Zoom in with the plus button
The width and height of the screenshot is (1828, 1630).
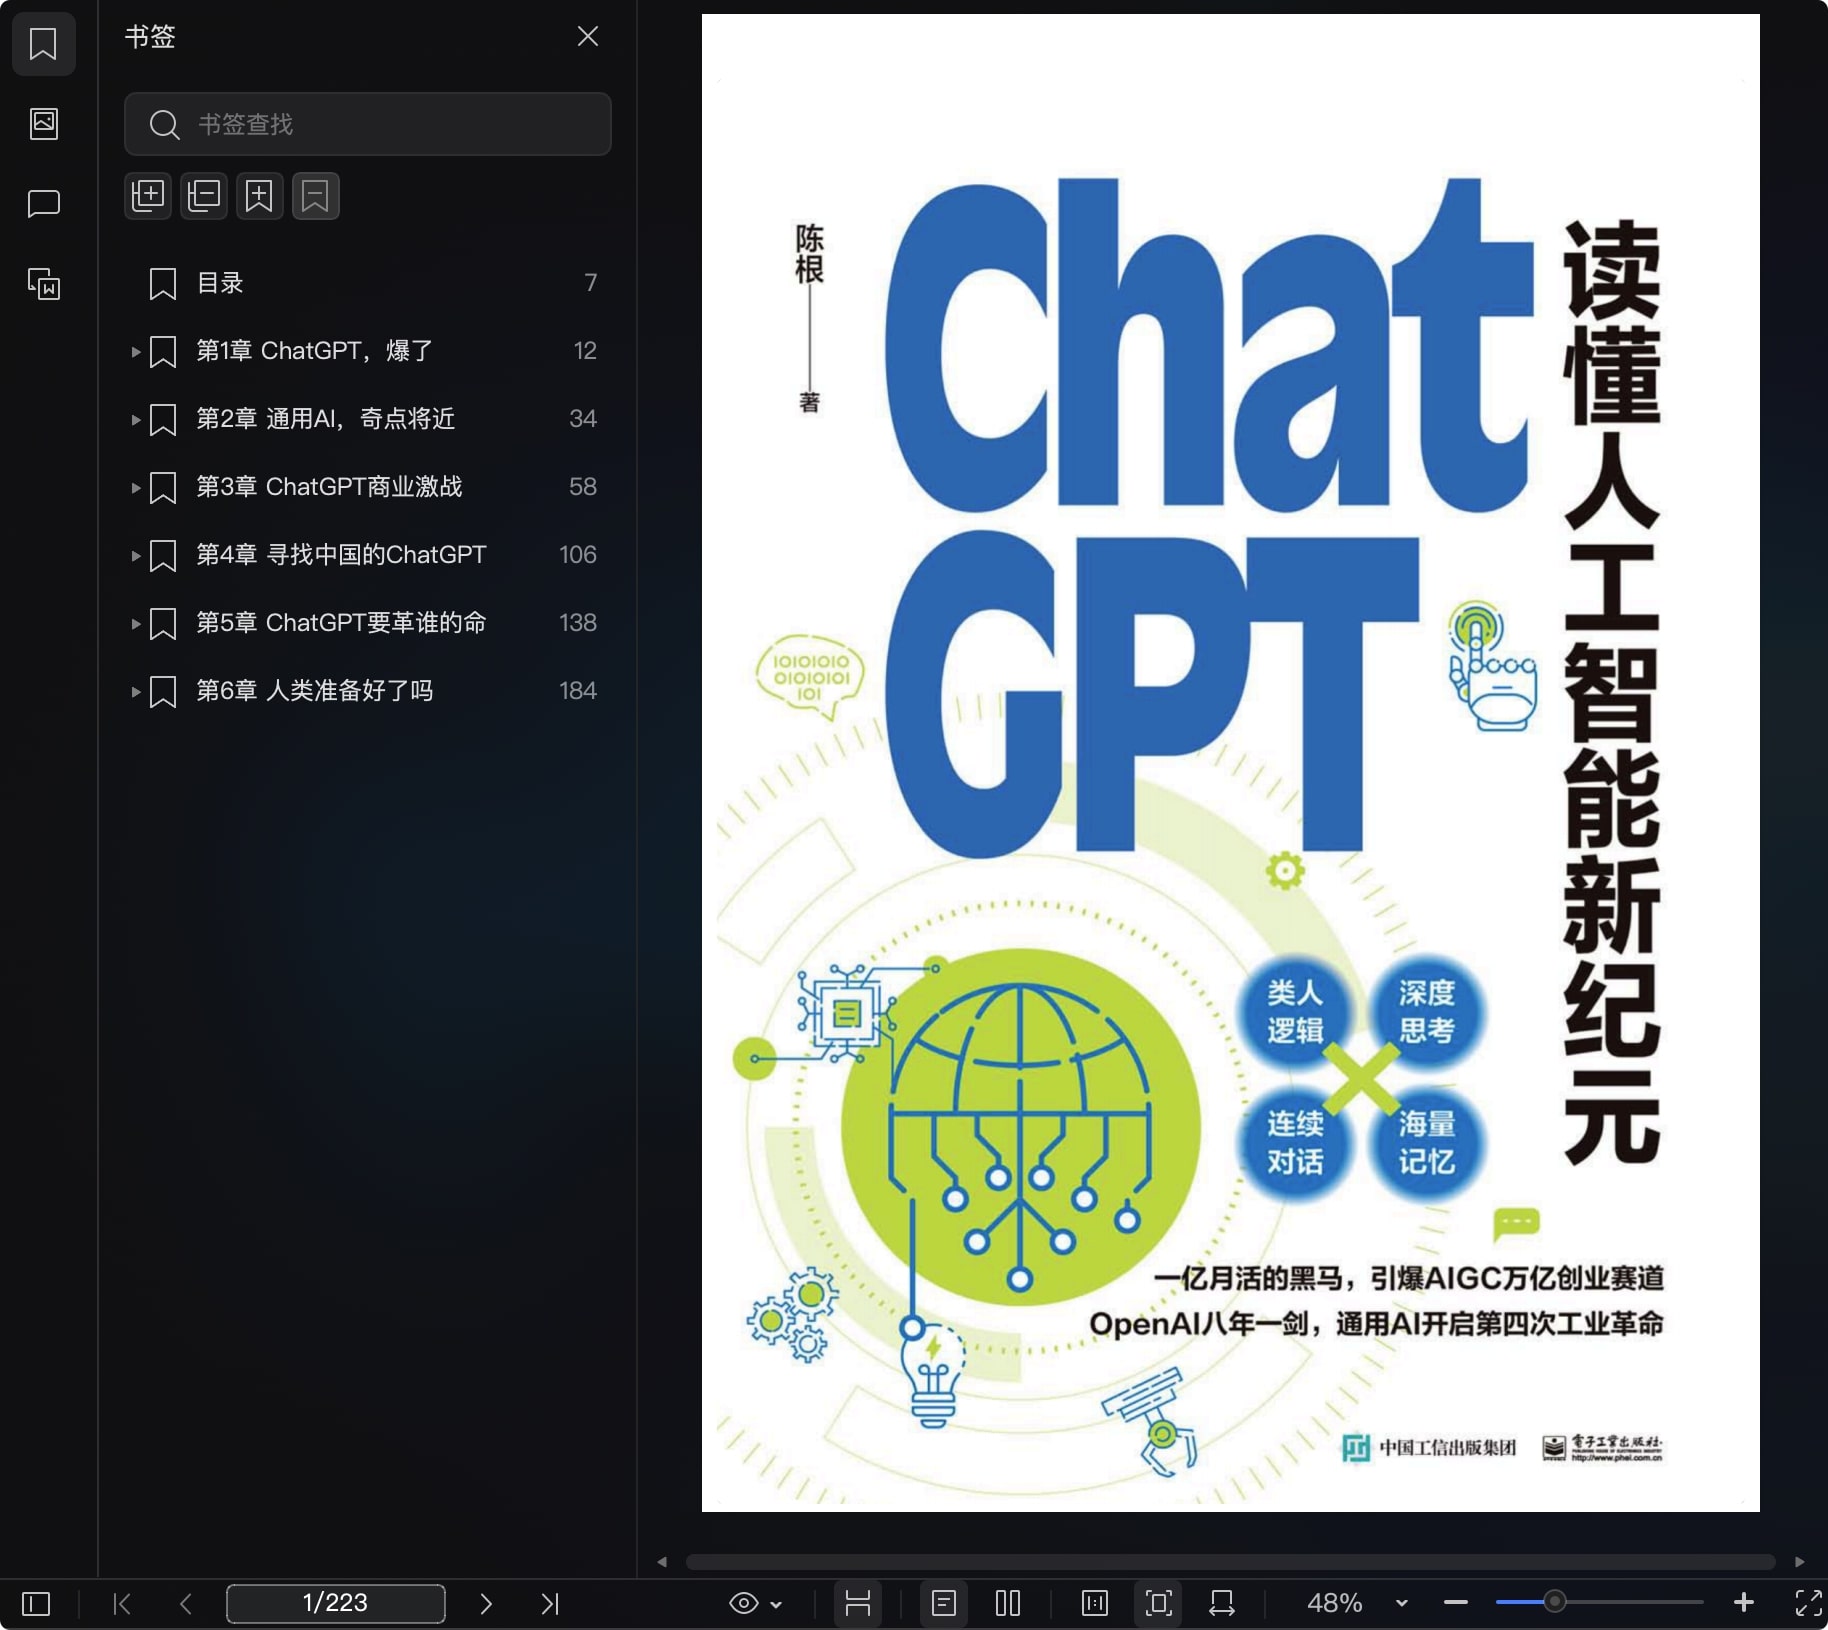[x=1744, y=1603]
